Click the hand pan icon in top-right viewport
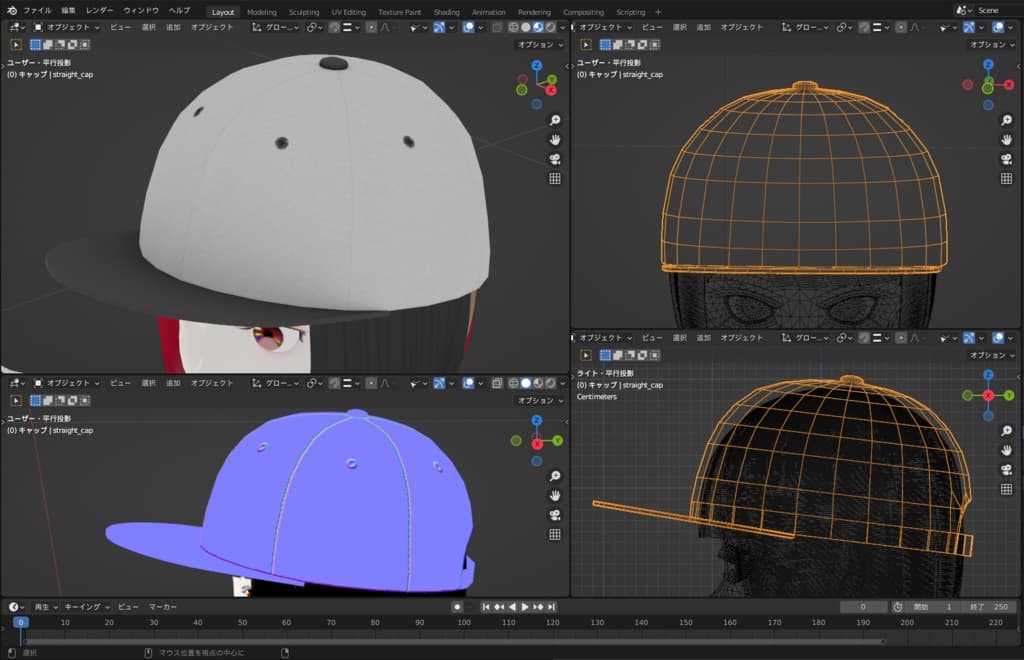 pyautogui.click(x=1005, y=140)
